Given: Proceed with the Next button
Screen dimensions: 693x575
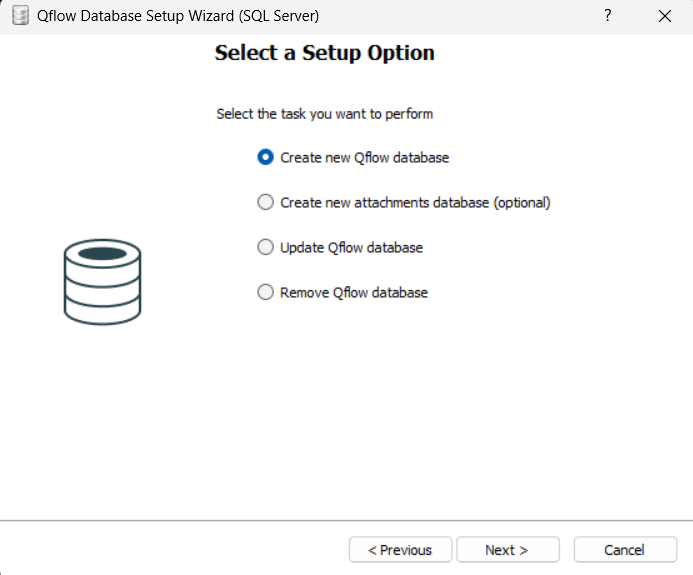Looking at the screenshot, I should (x=508, y=550).
